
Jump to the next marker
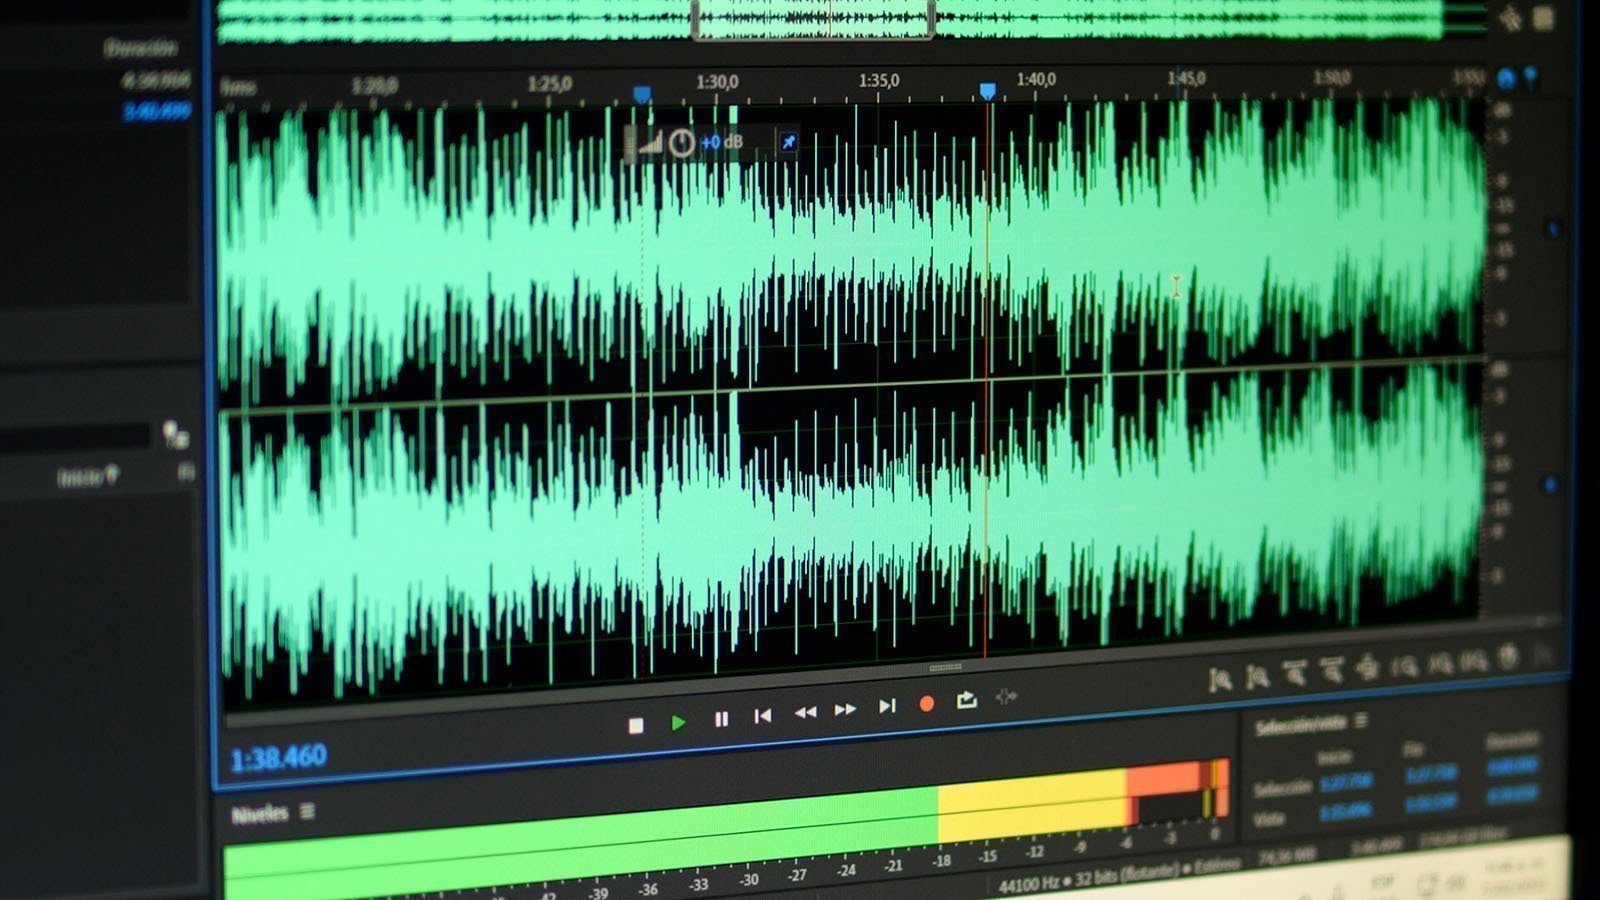click(x=887, y=706)
